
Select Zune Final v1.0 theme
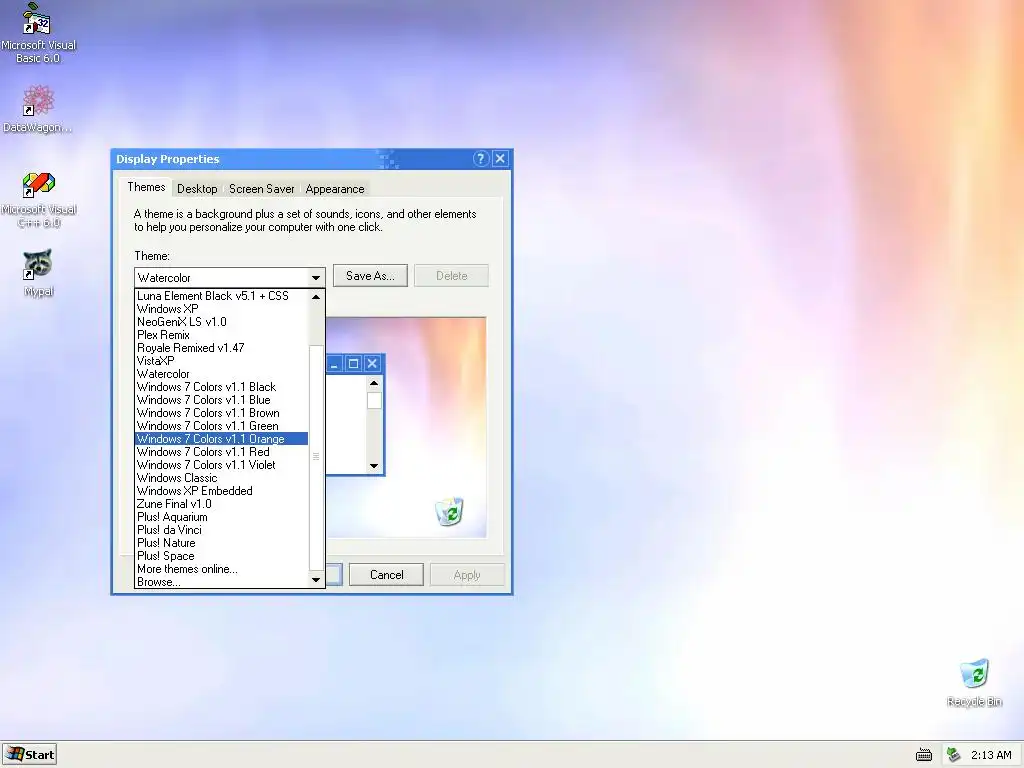[221, 504]
